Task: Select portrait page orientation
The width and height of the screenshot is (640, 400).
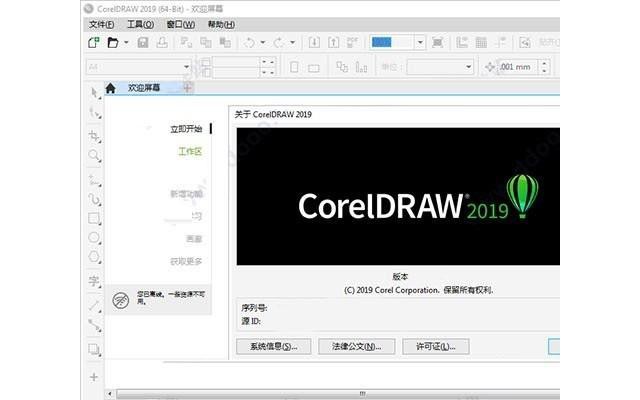Action: 294,67
